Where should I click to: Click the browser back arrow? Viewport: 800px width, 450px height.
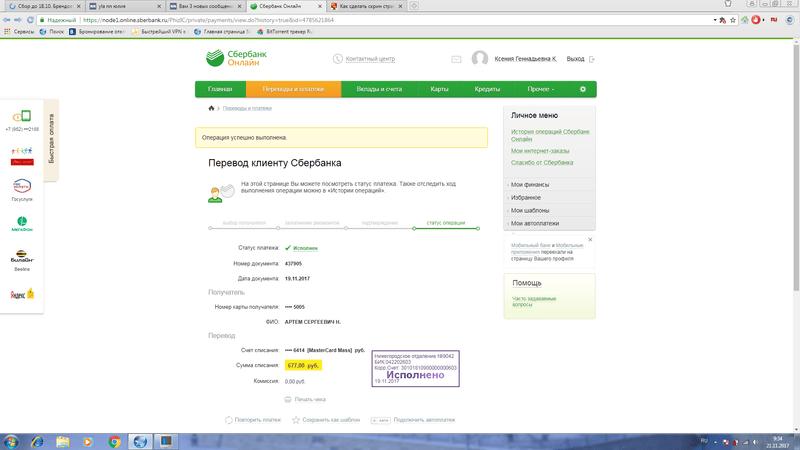coord(6,20)
